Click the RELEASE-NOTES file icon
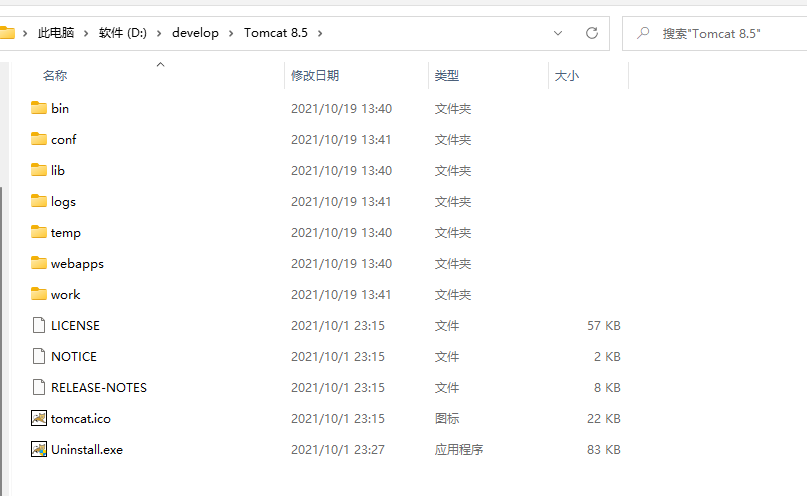 39,387
